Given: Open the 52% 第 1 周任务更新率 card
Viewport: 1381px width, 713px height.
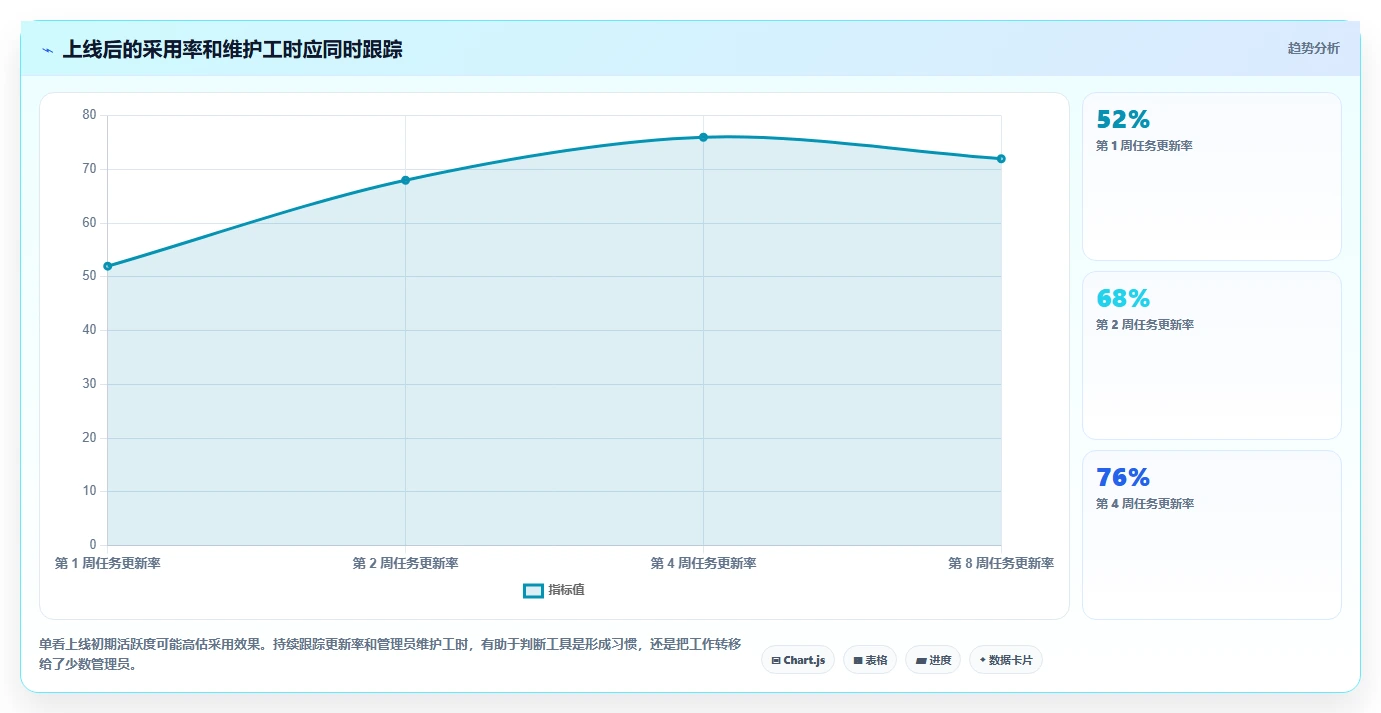Looking at the screenshot, I should click(x=1212, y=177).
